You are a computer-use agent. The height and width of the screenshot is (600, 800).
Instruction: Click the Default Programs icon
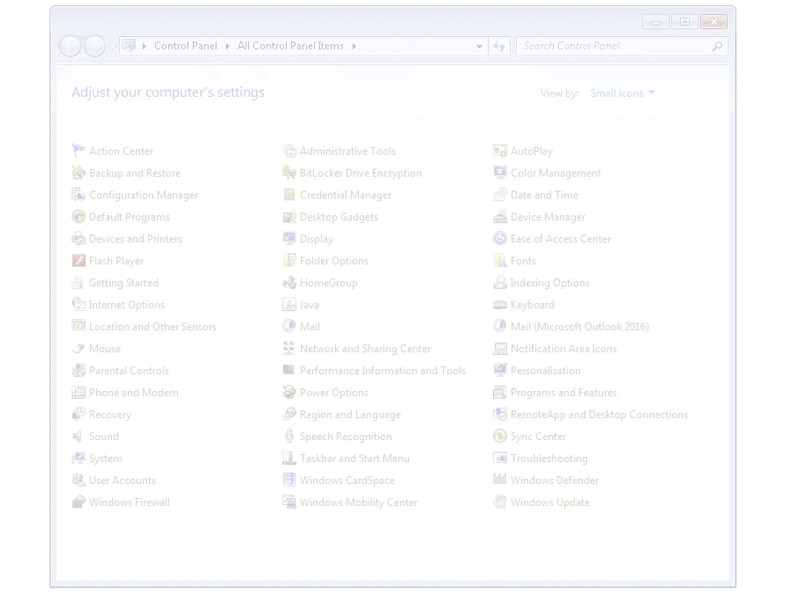78,216
